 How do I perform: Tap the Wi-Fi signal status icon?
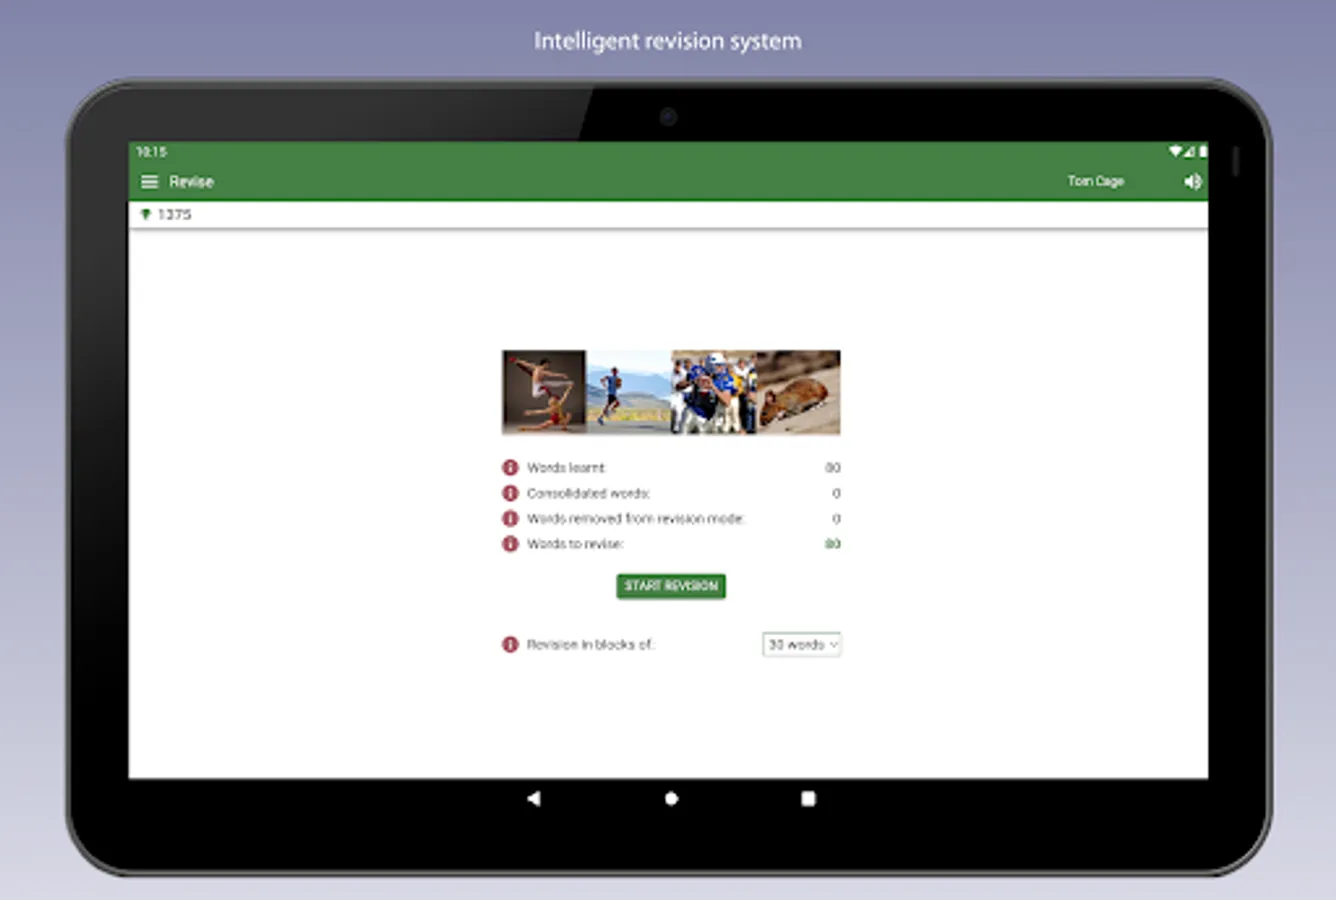1175,152
